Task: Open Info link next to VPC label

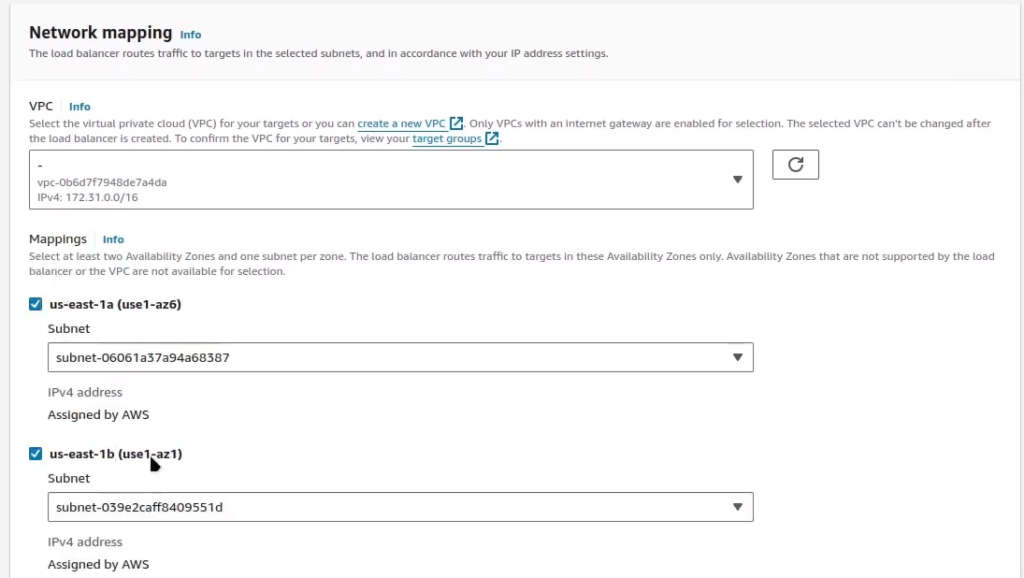Action: pos(80,106)
